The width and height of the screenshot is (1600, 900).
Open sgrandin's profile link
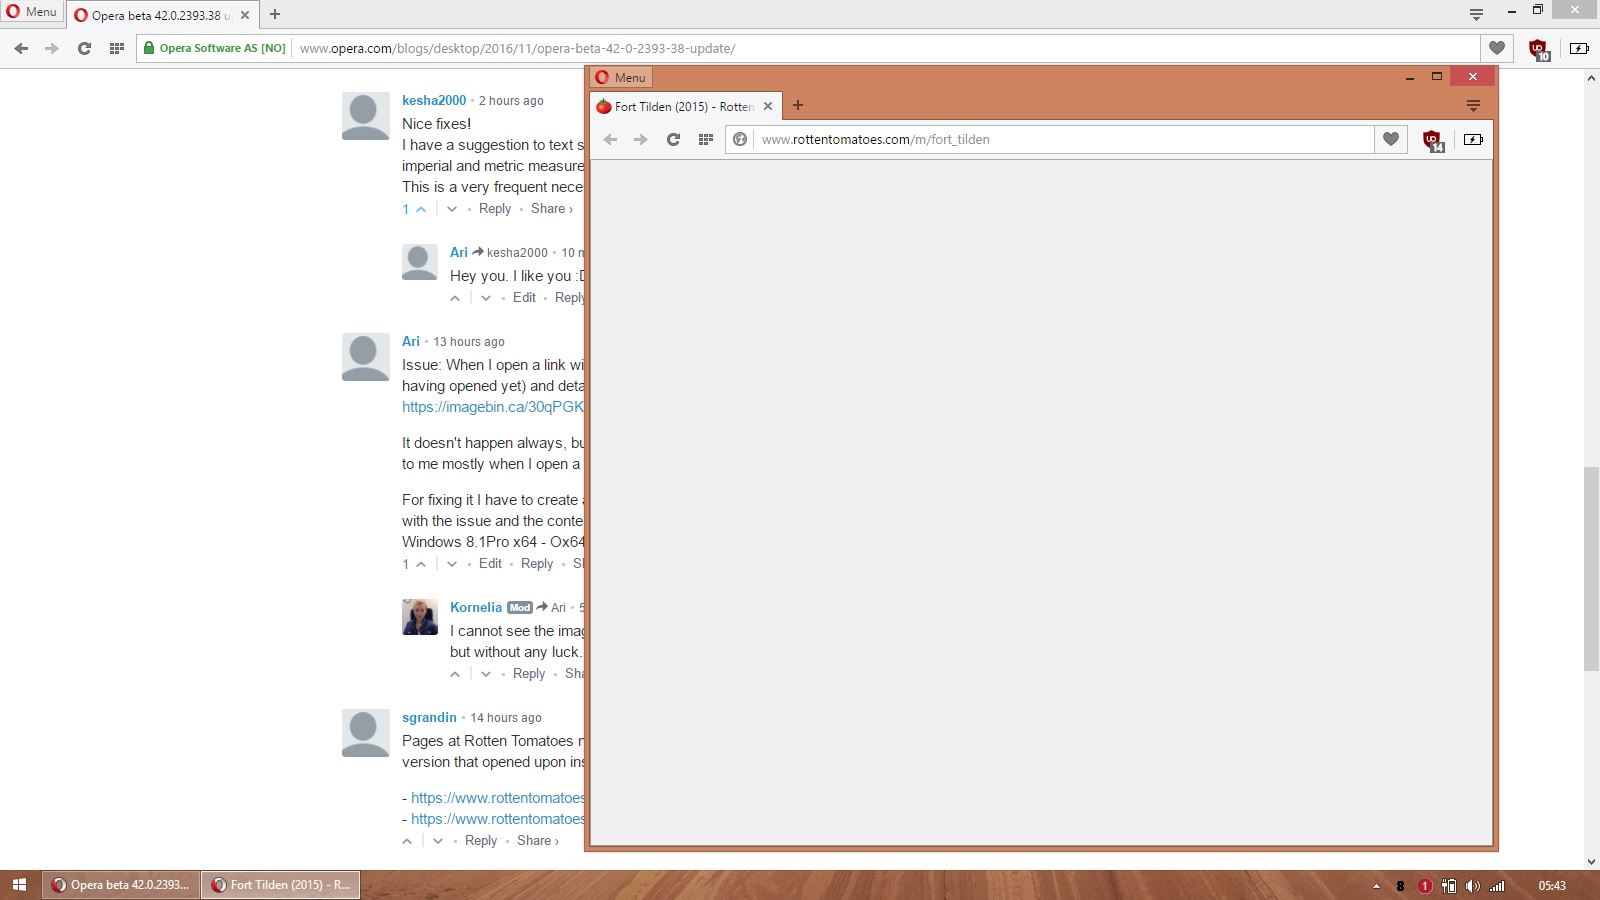[x=429, y=717]
